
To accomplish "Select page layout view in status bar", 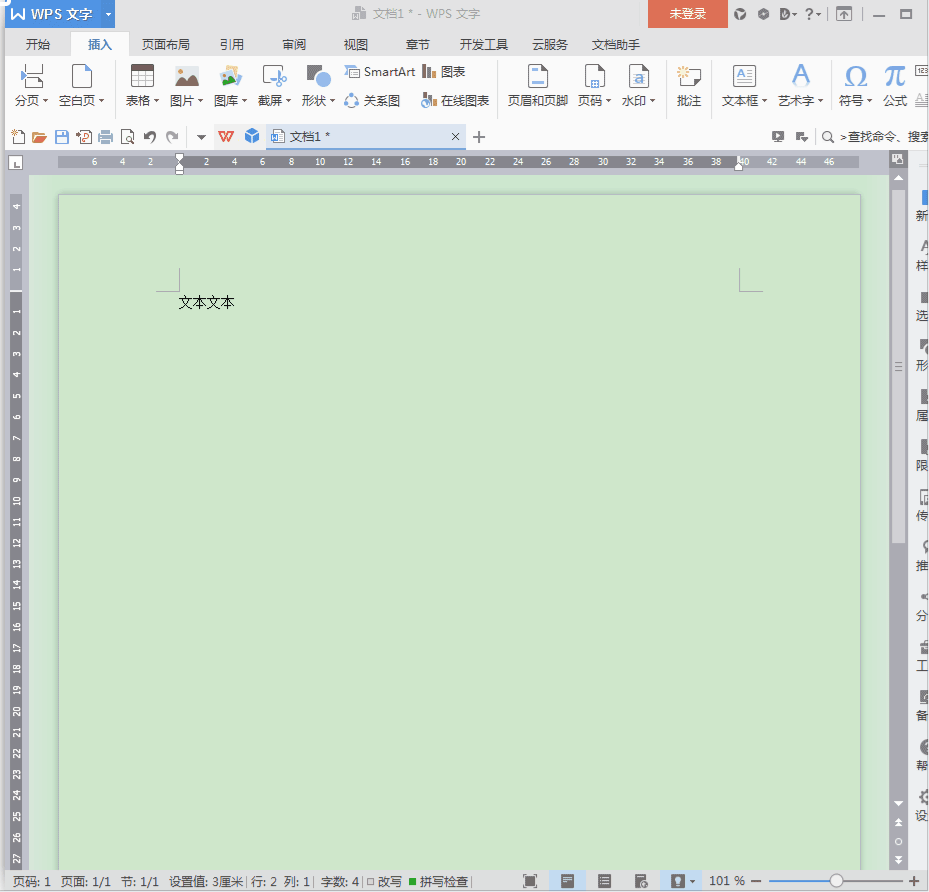I will click(568, 881).
